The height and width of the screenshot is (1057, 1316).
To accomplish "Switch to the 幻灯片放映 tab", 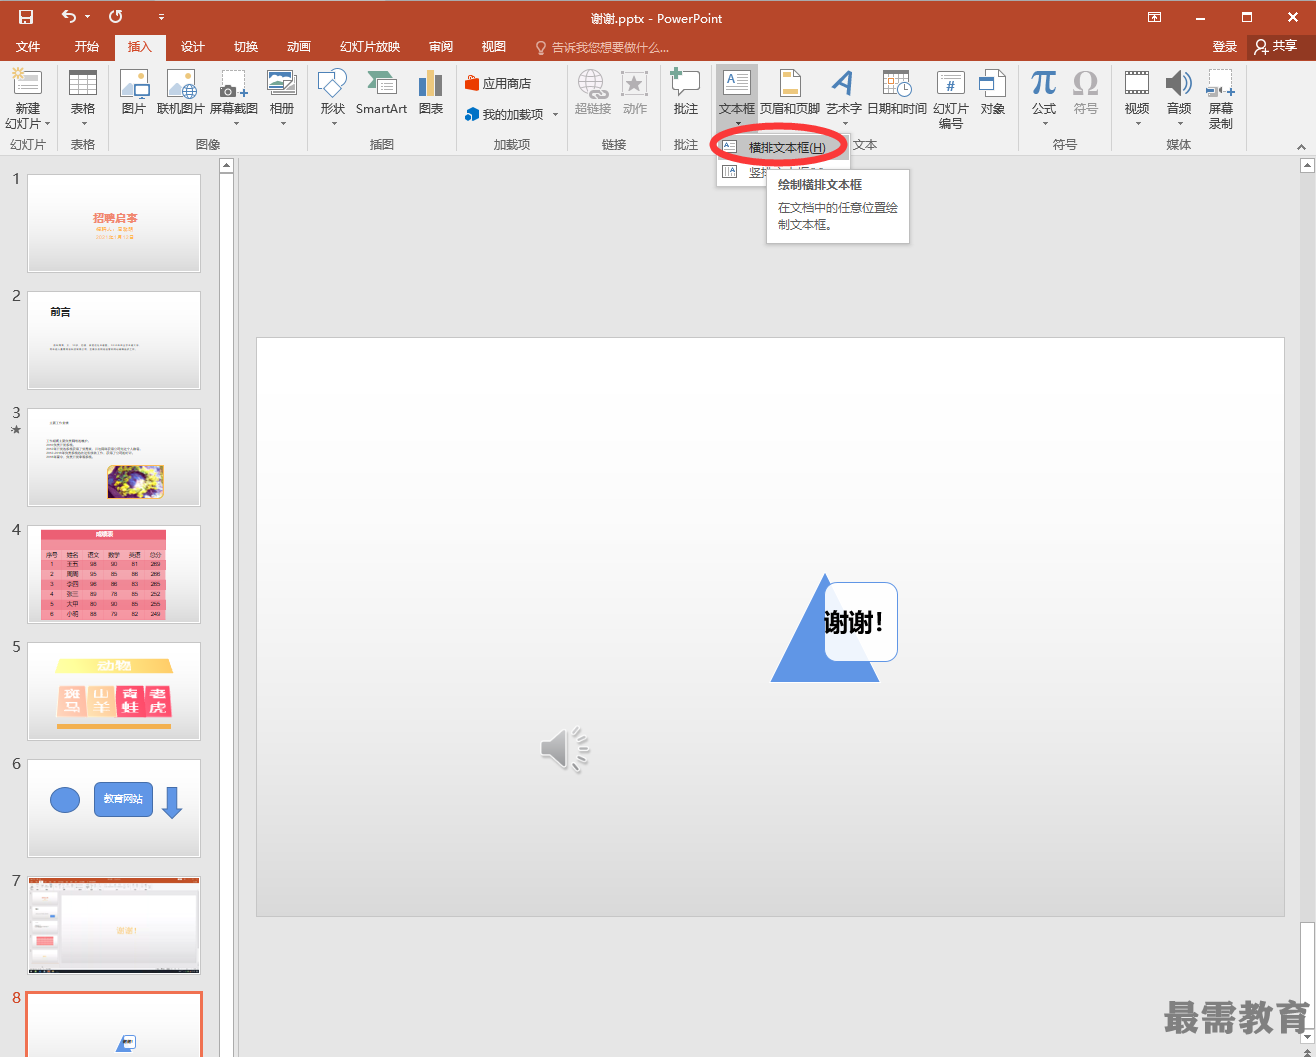I will tap(370, 47).
